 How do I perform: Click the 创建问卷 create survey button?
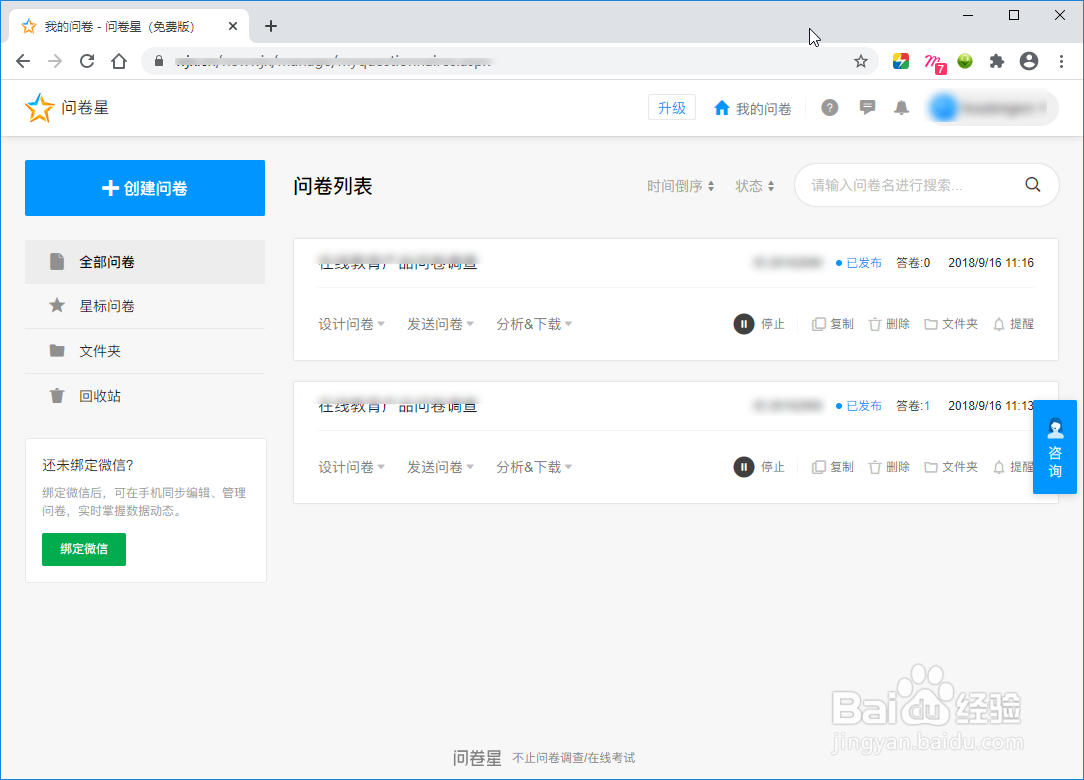coord(144,187)
